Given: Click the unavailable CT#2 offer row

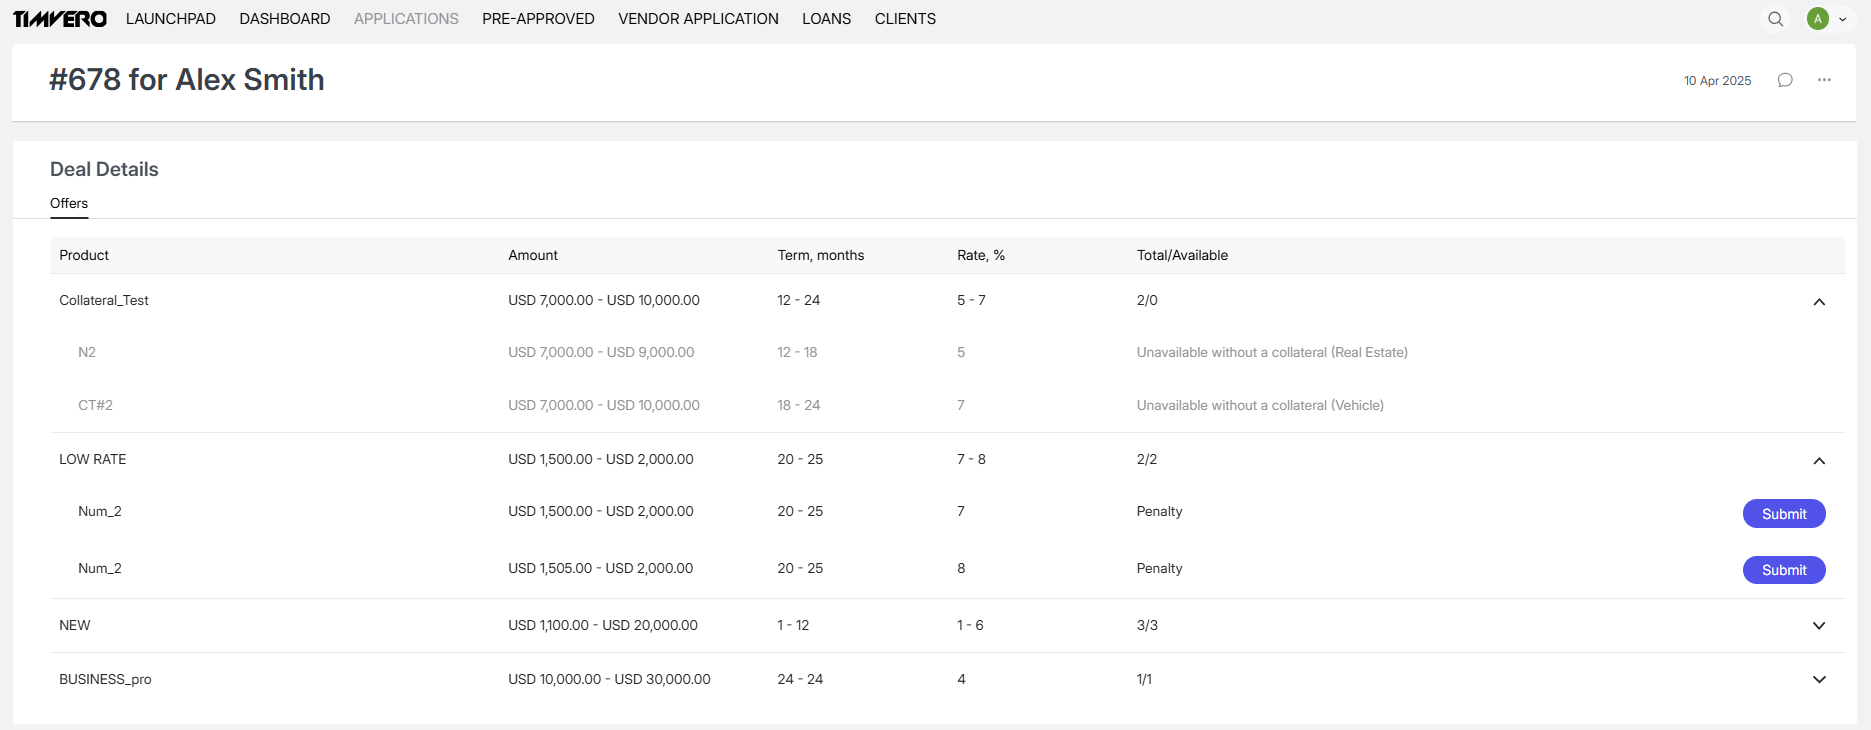Looking at the screenshot, I should tap(95, 405).
